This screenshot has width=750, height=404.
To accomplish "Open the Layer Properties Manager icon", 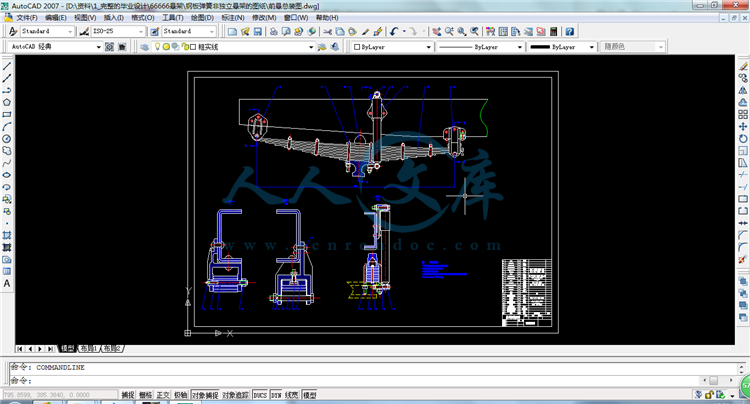I will [x=144, y=46].
